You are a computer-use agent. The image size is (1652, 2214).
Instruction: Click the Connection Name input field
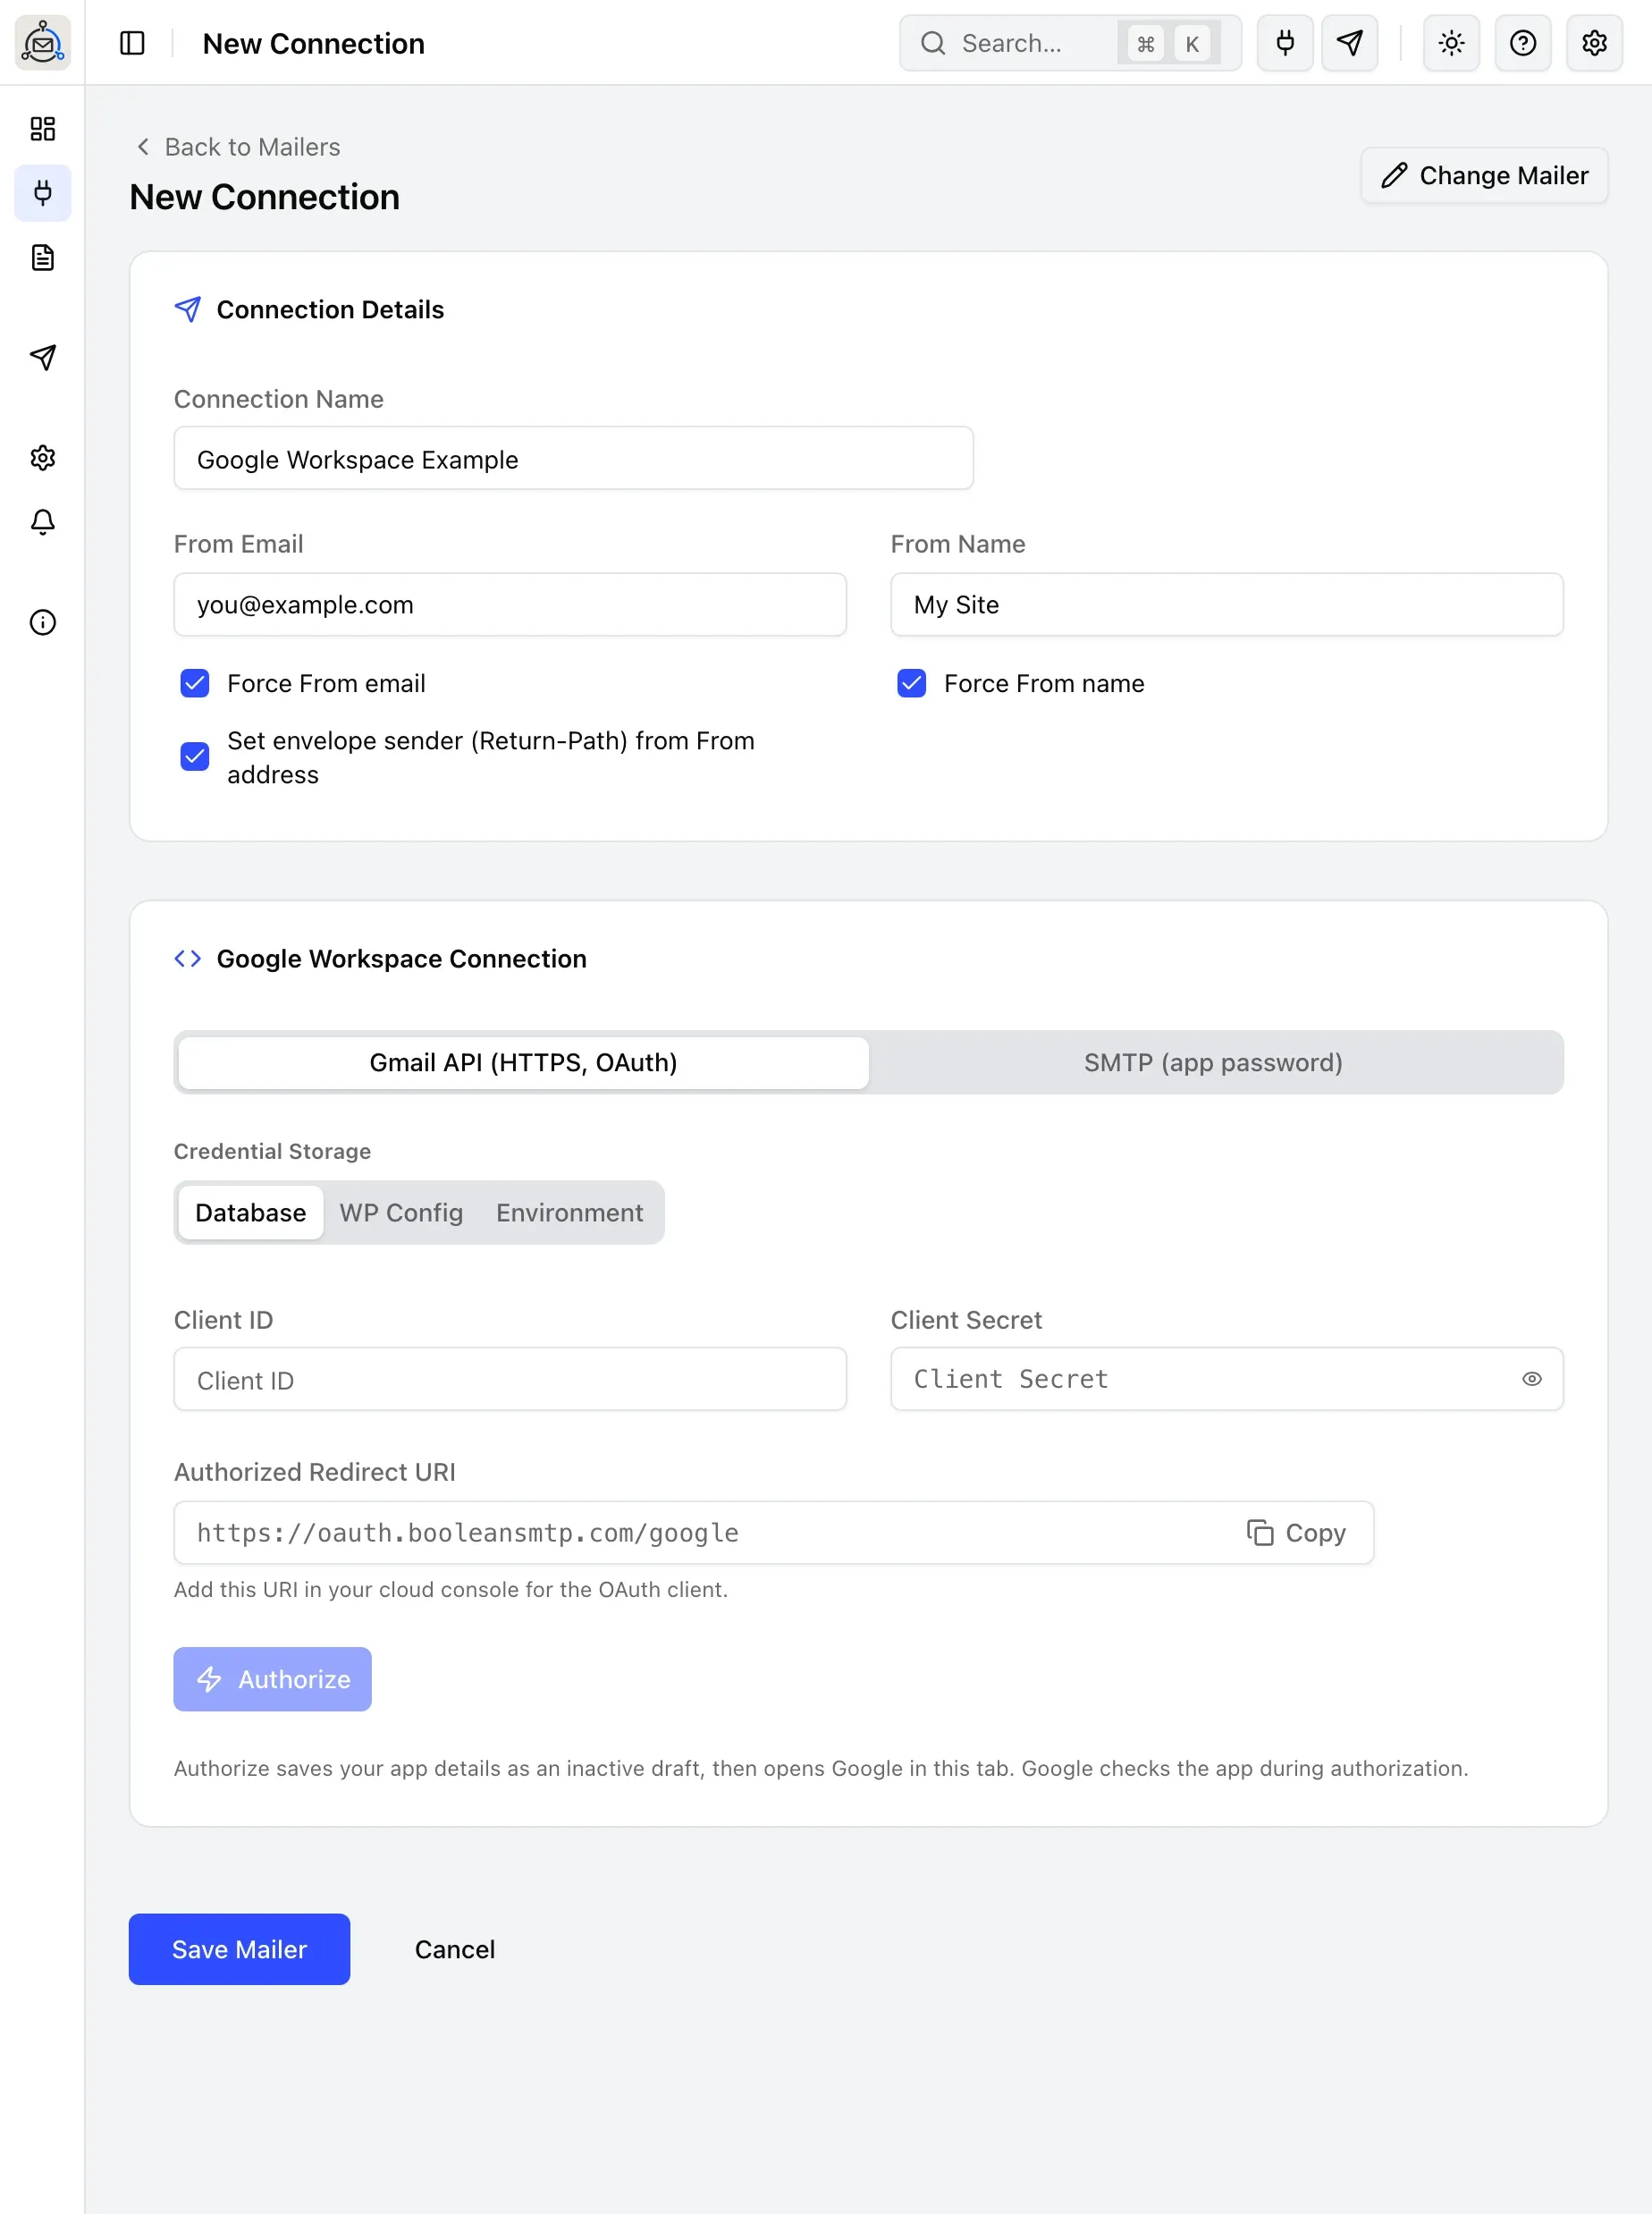pyautogui.click(x=573, y=459)
